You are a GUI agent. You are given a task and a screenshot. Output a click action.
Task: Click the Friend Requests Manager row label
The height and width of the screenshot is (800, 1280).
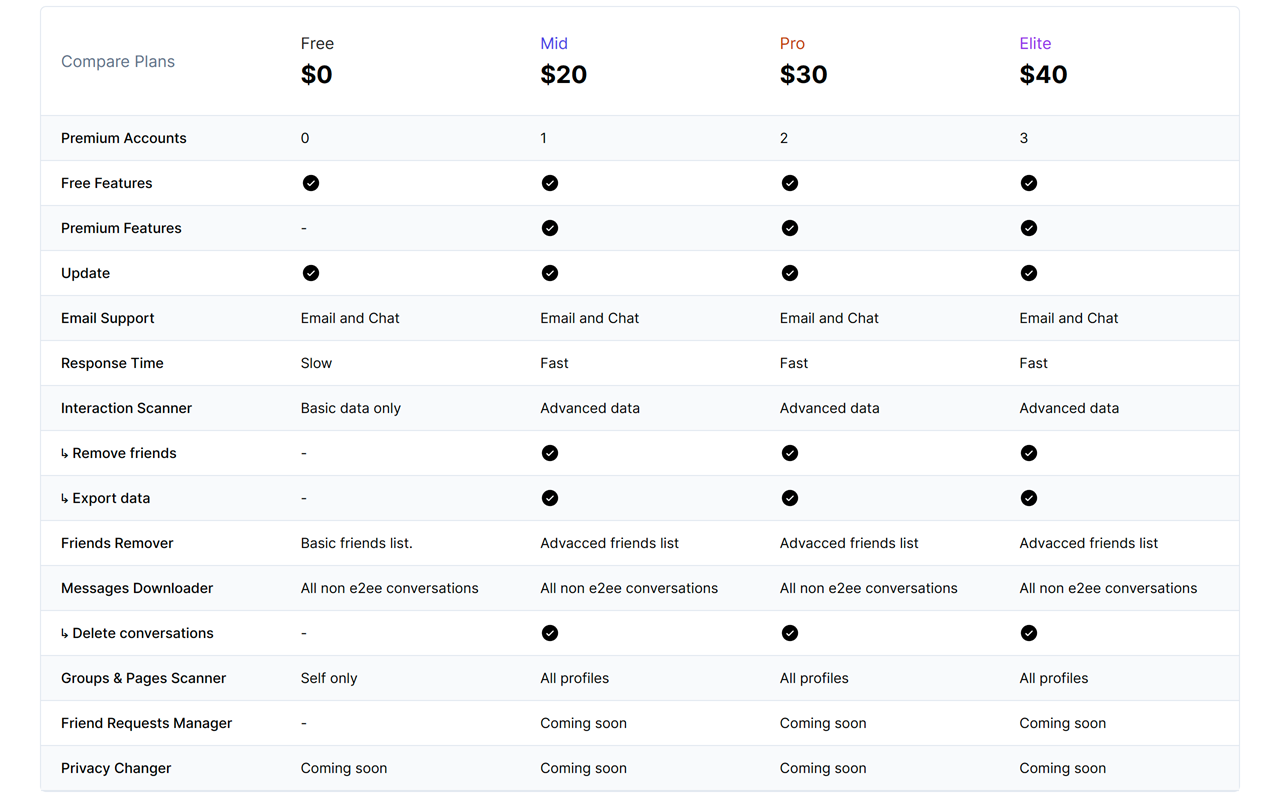(146, 723)
